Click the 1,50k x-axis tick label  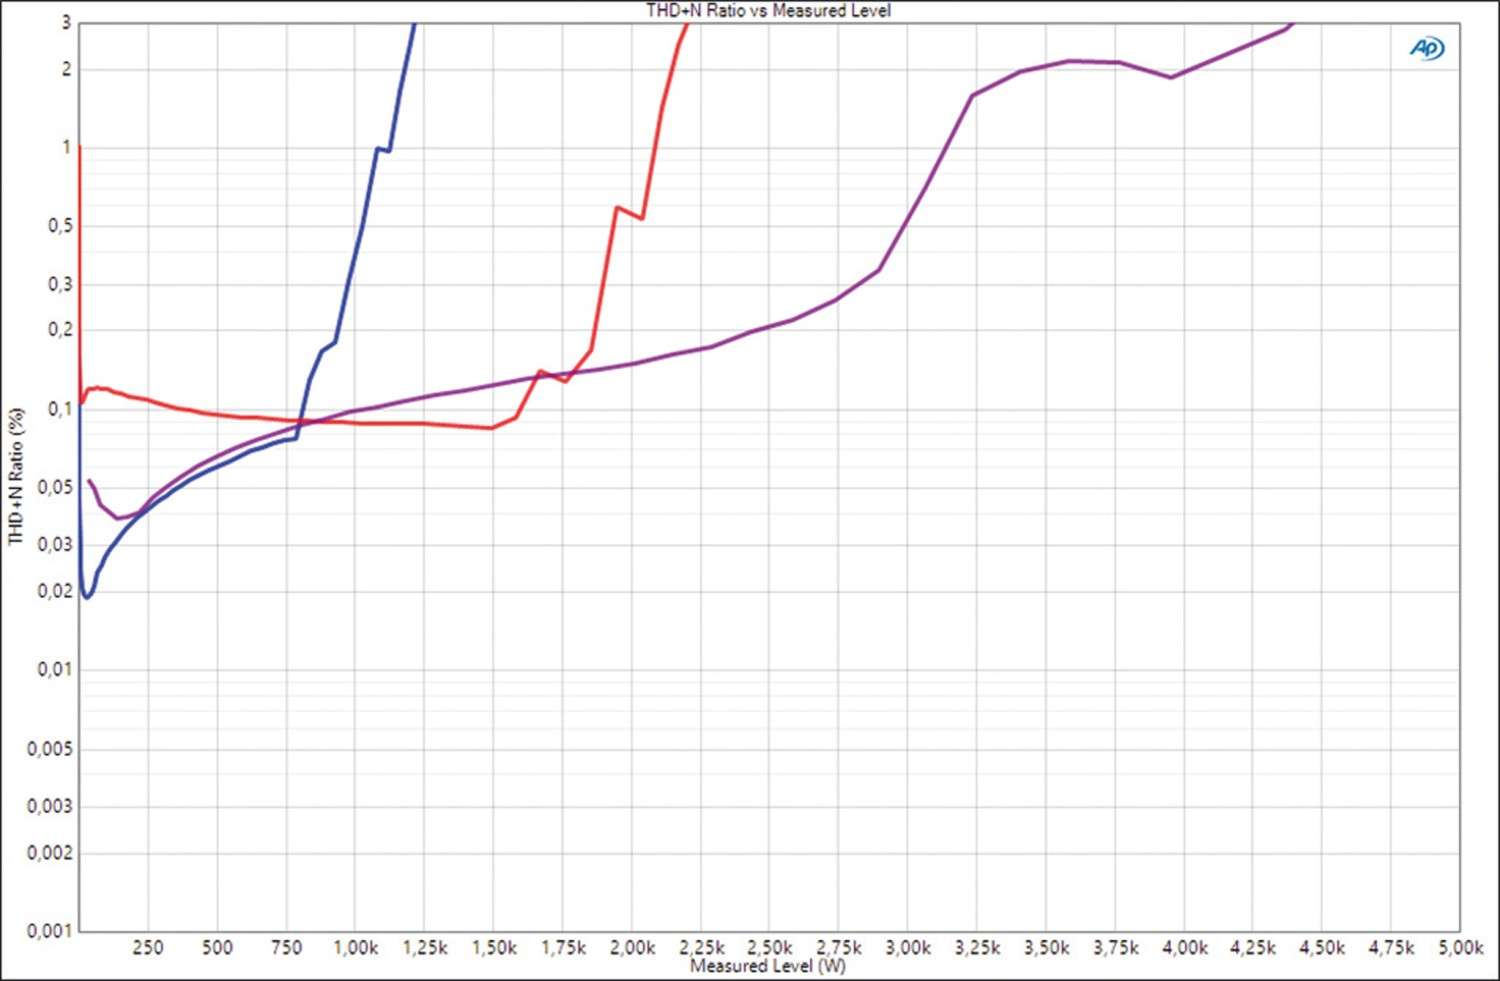(493, 947)
